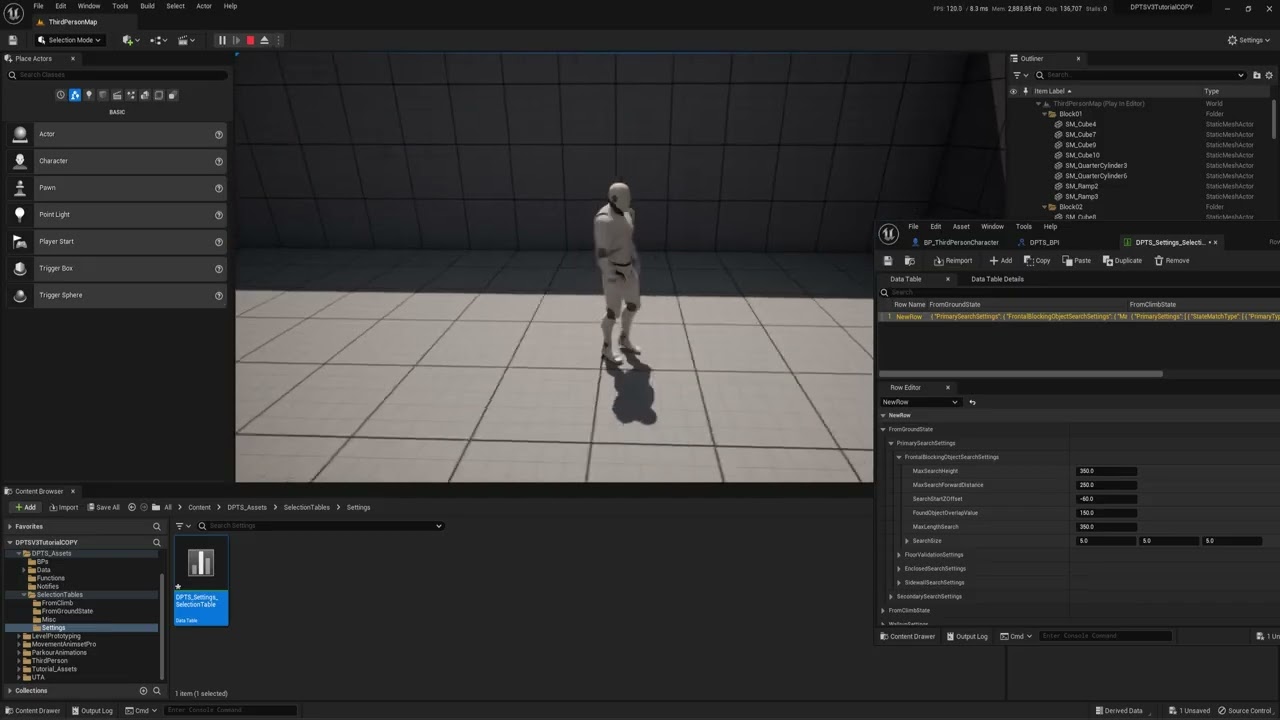Screen dimensions: 1280x720
Task: Select the Shapes category icon
Action: (103, 95)
